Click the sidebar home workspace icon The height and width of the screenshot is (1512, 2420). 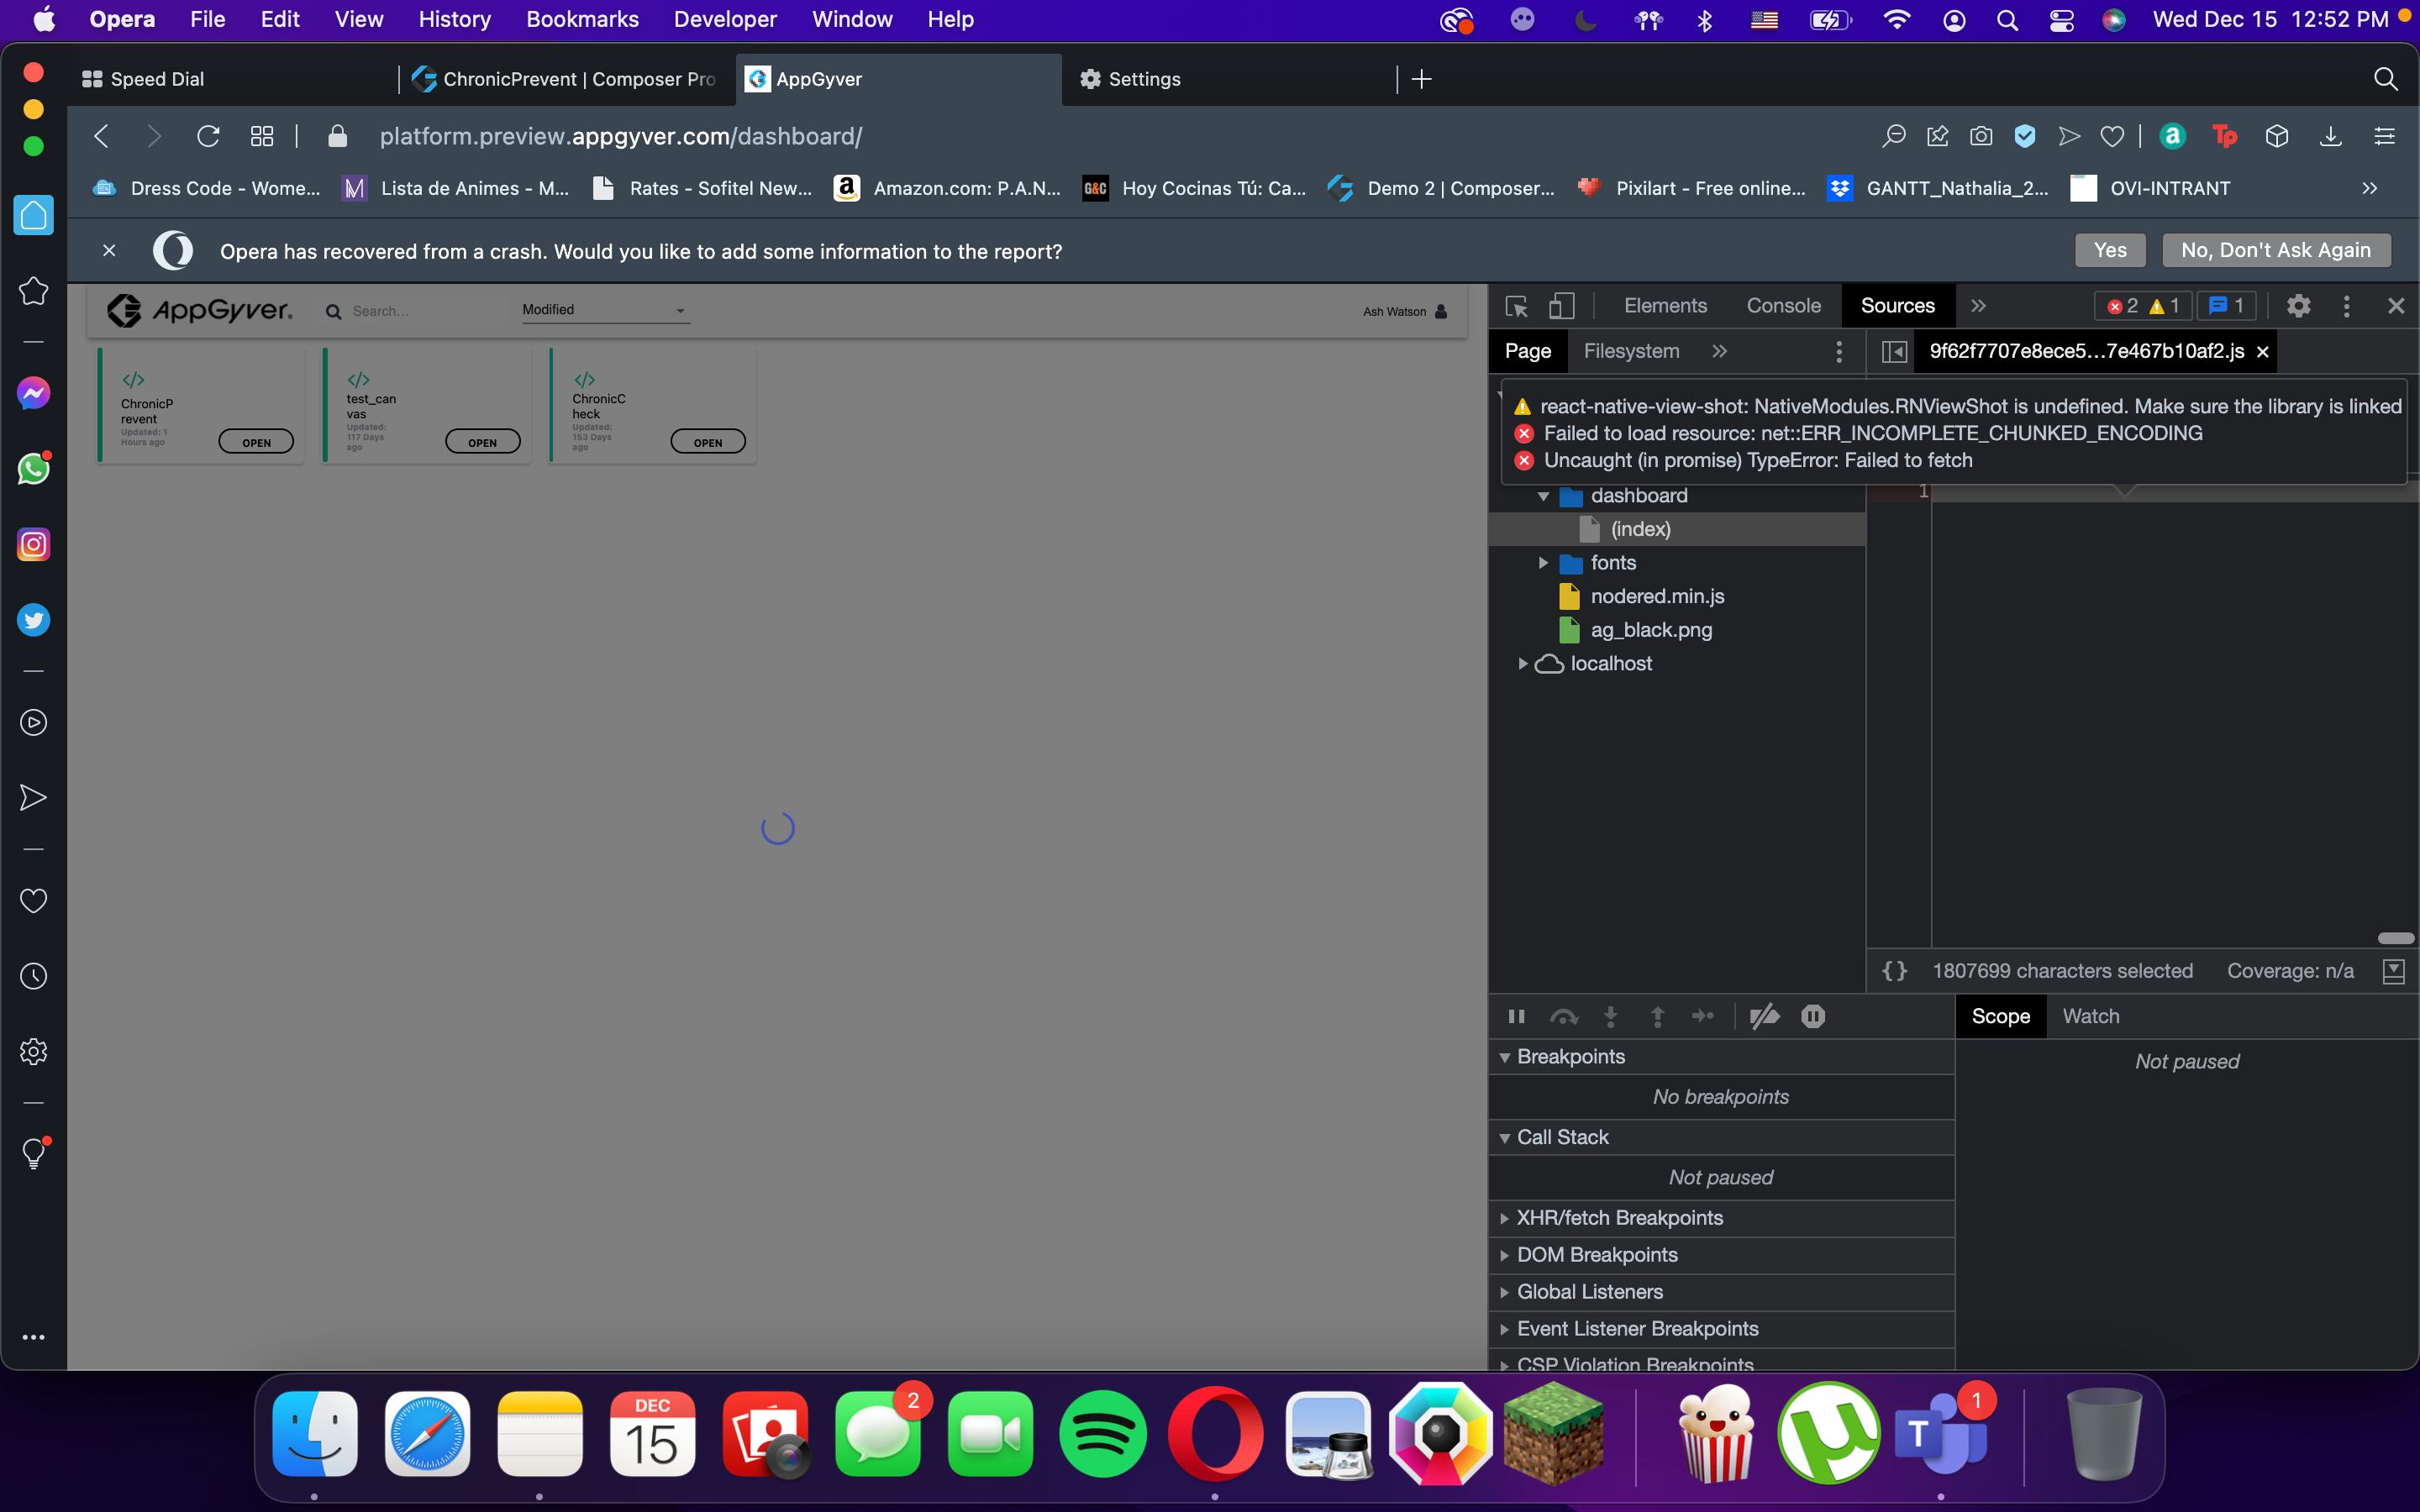tap(33, 215)
